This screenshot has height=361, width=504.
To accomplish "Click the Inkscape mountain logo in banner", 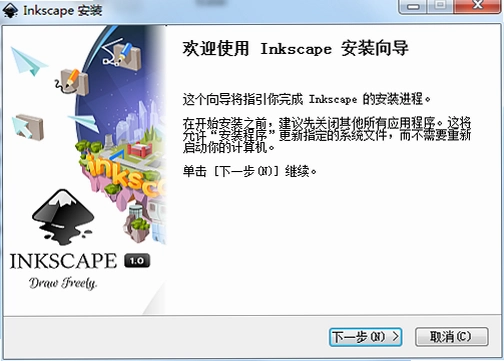I will (63, 217).
